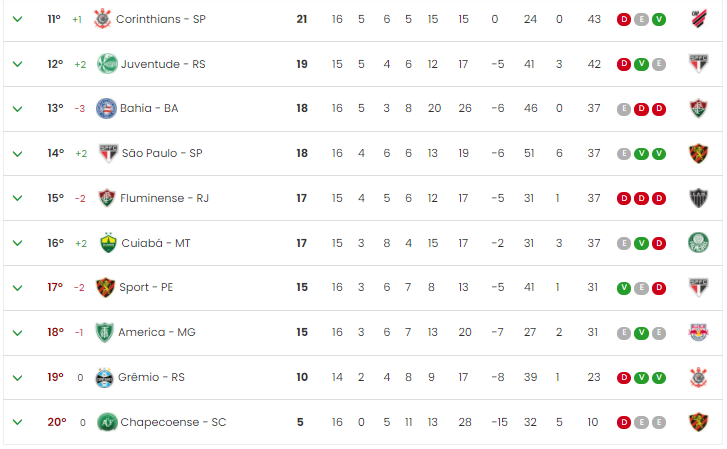Click the Cuiabá team crest

(x=108, y=243)
